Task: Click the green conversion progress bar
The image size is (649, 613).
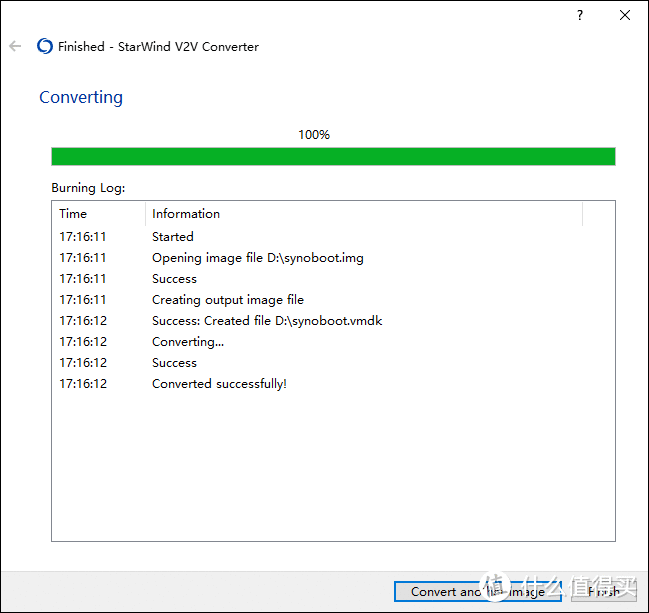Action: coord(333,156)
